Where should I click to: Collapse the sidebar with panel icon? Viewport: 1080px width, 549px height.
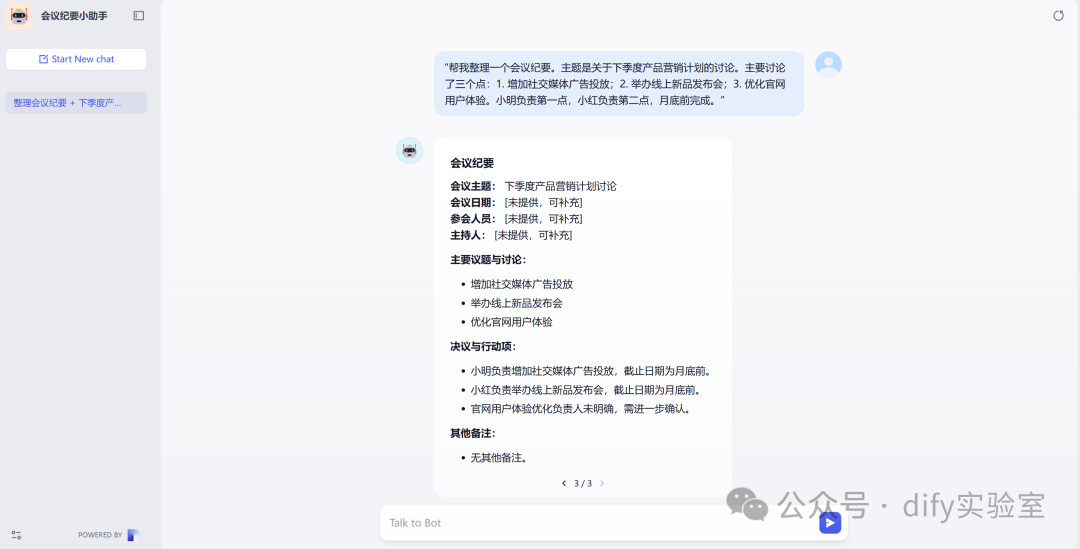(139, 16)
